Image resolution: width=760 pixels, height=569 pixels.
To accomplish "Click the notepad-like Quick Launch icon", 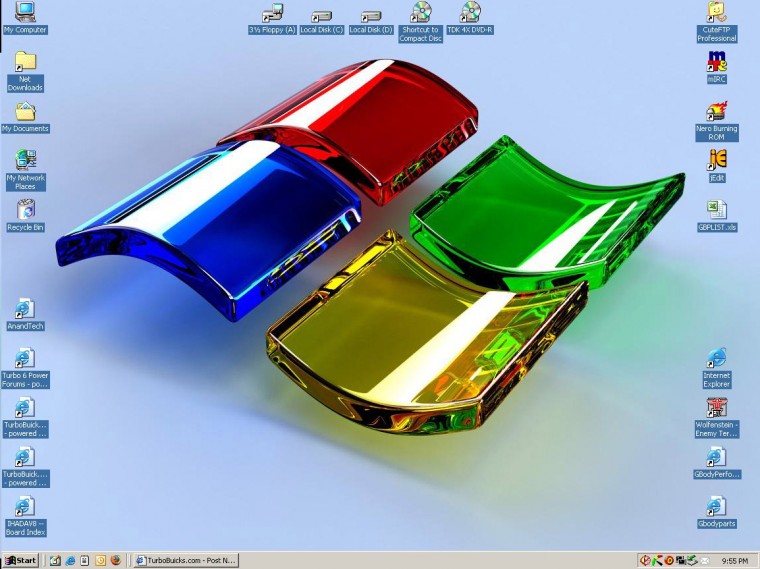I will (85, 561).
